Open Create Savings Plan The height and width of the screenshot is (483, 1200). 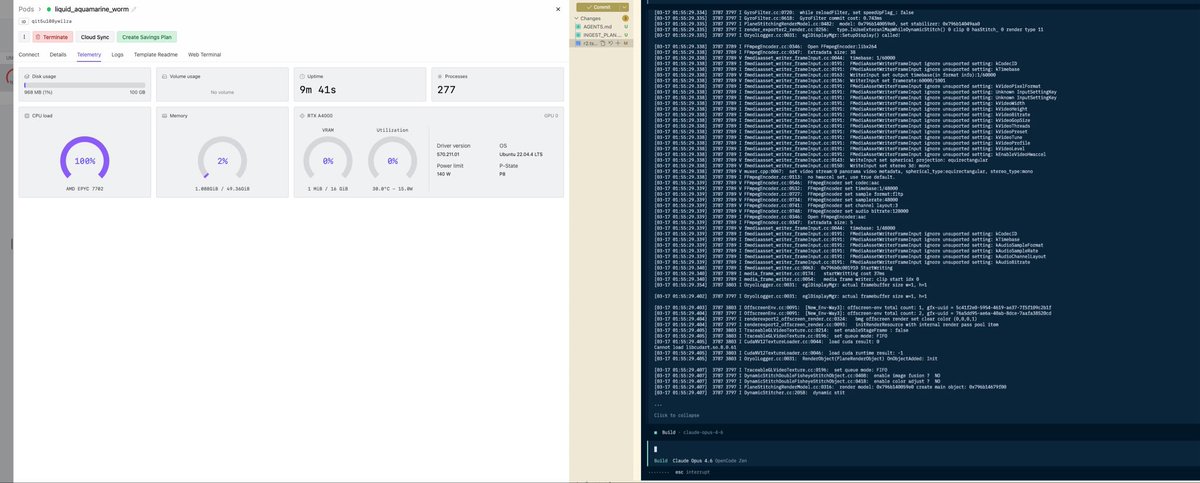point(147,37)
